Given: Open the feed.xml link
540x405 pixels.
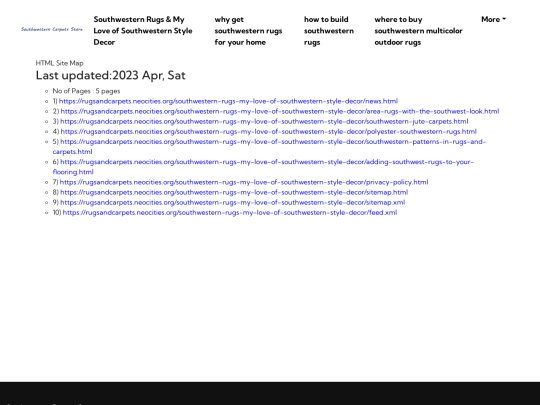Looking at the screenshot, I should pyautogui.click(x=230, y=212).
